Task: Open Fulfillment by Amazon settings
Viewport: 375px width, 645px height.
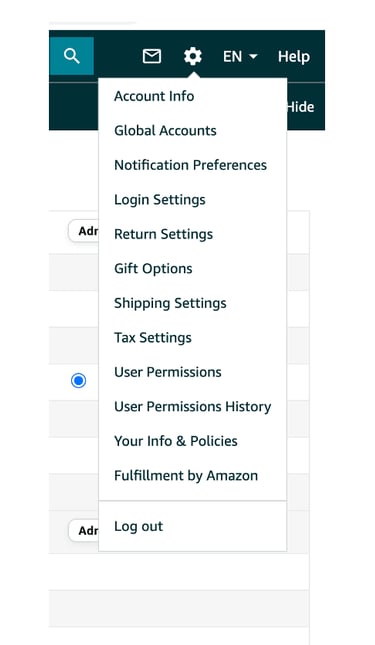Action: [x=186, y=476]
